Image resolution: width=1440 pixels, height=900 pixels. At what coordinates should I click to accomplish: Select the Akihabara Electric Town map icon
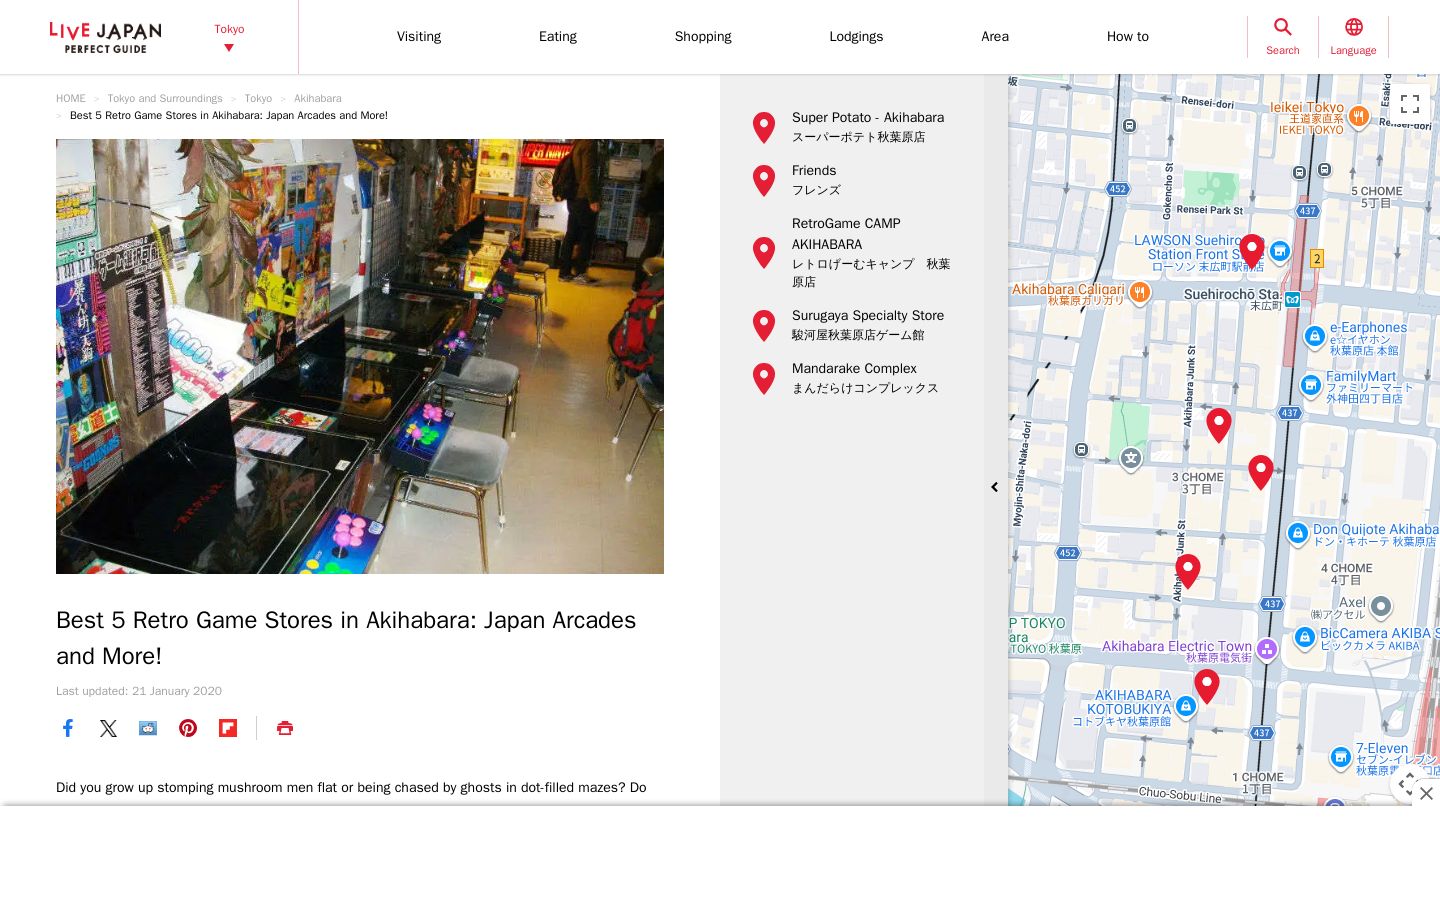click(x=1267, y=649)
